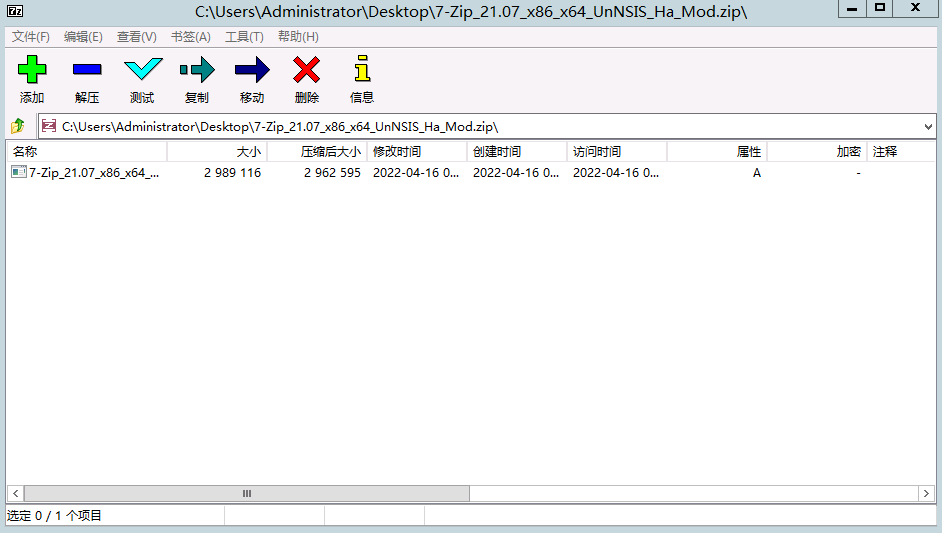Viewport: 942px width, 533px height.
Task: Open the Edit (编辑) menu
Action: pos(83,37)
